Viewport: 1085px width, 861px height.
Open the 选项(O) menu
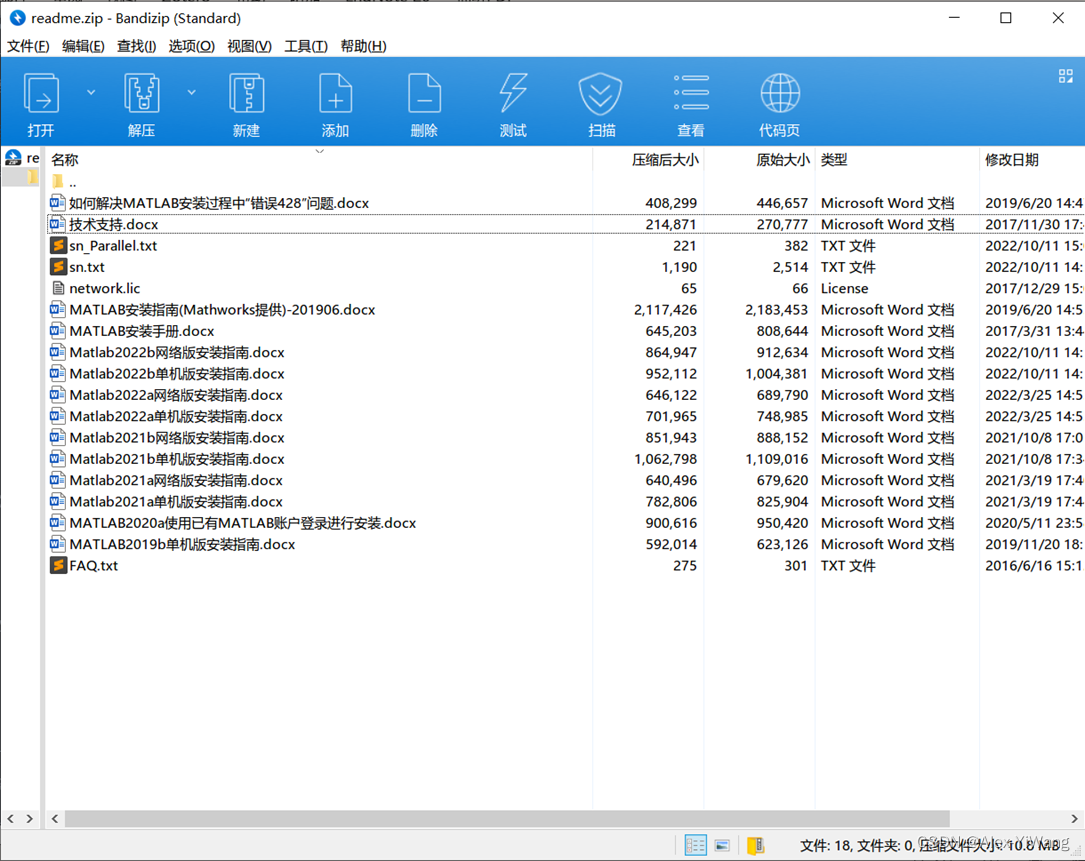[x=192, y=46]
